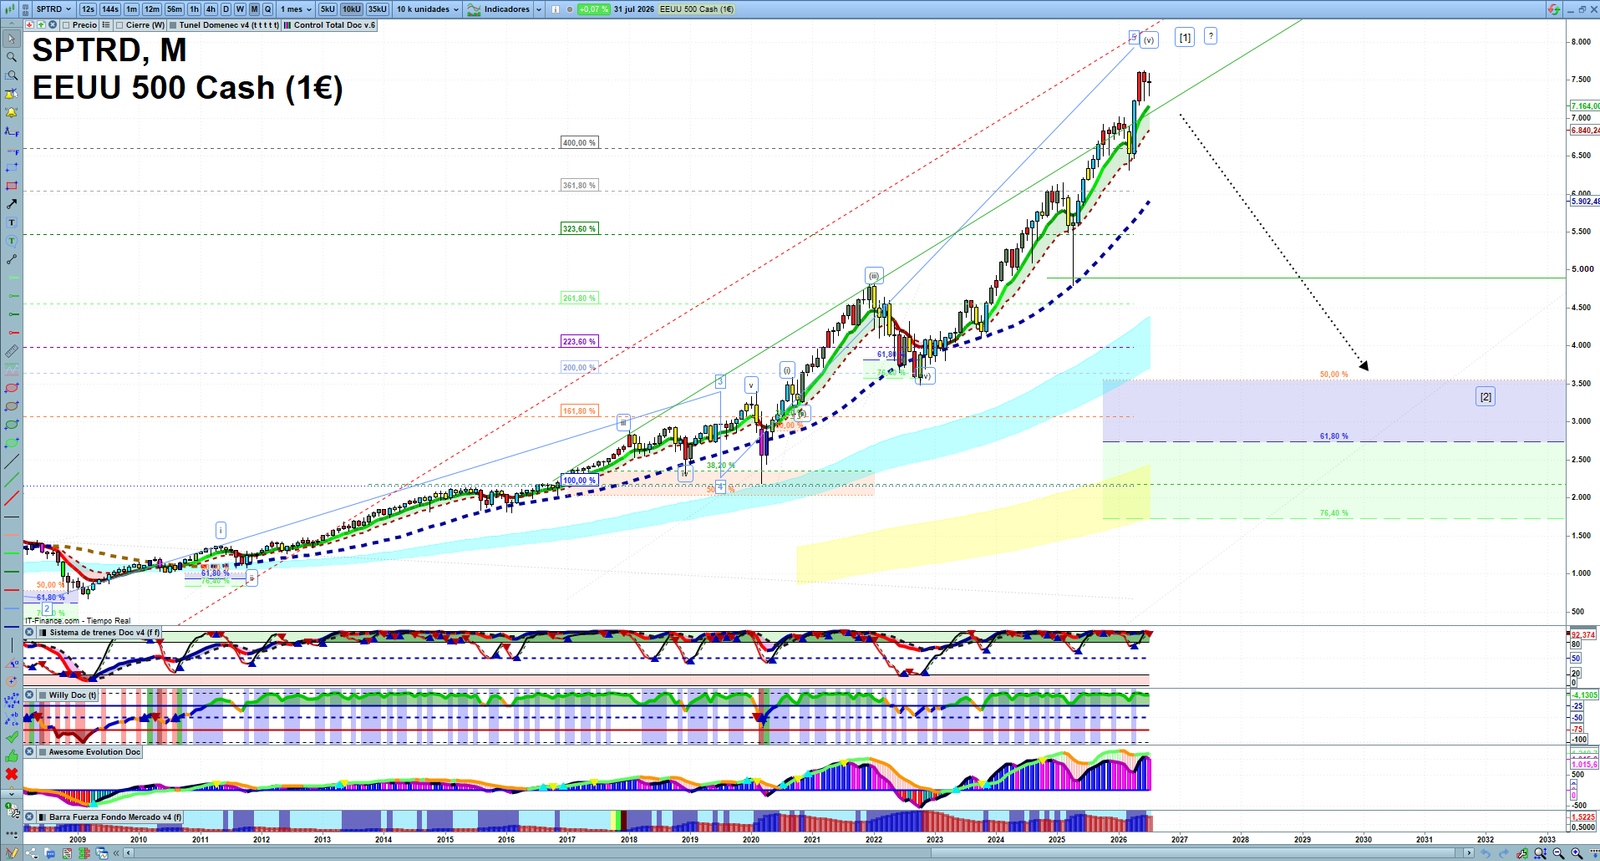The height and width of the screenshot is (861, 1600).
Task: Select the zoom-to-region tool
Action: click(12, 75)
